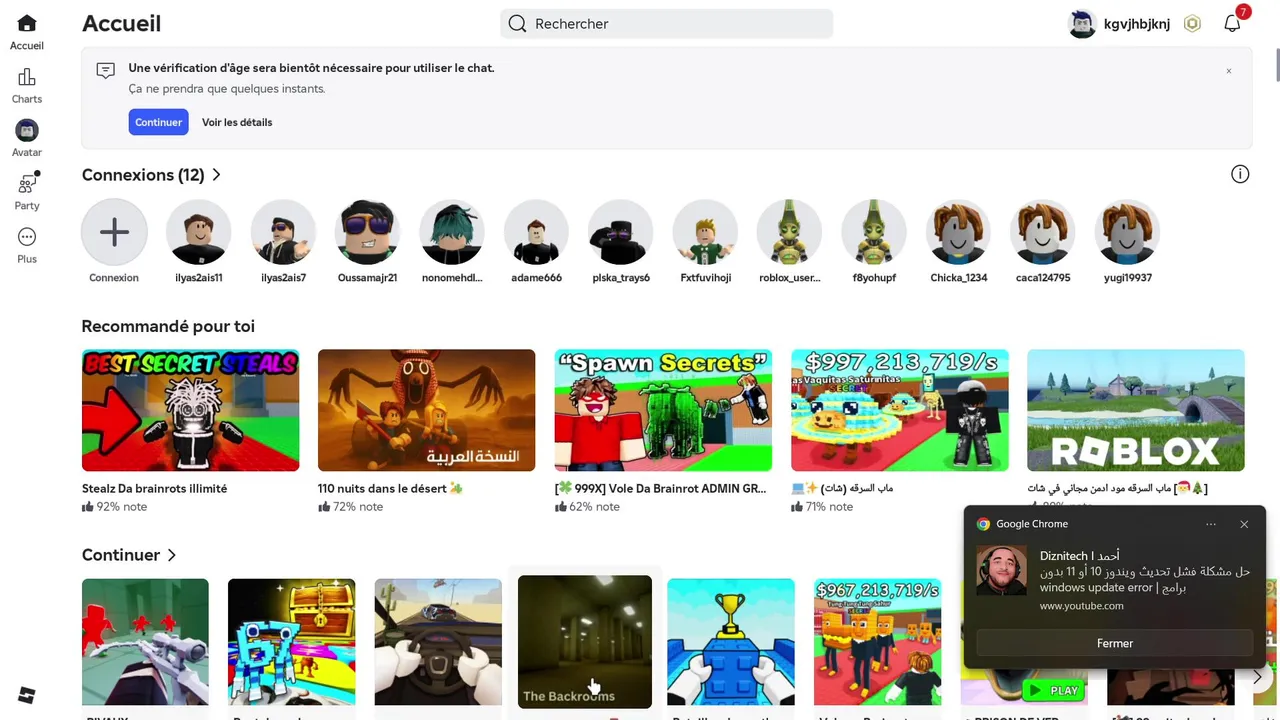Open Oussamajr21 avatar

pyautogui.click(x=367, y=232)
